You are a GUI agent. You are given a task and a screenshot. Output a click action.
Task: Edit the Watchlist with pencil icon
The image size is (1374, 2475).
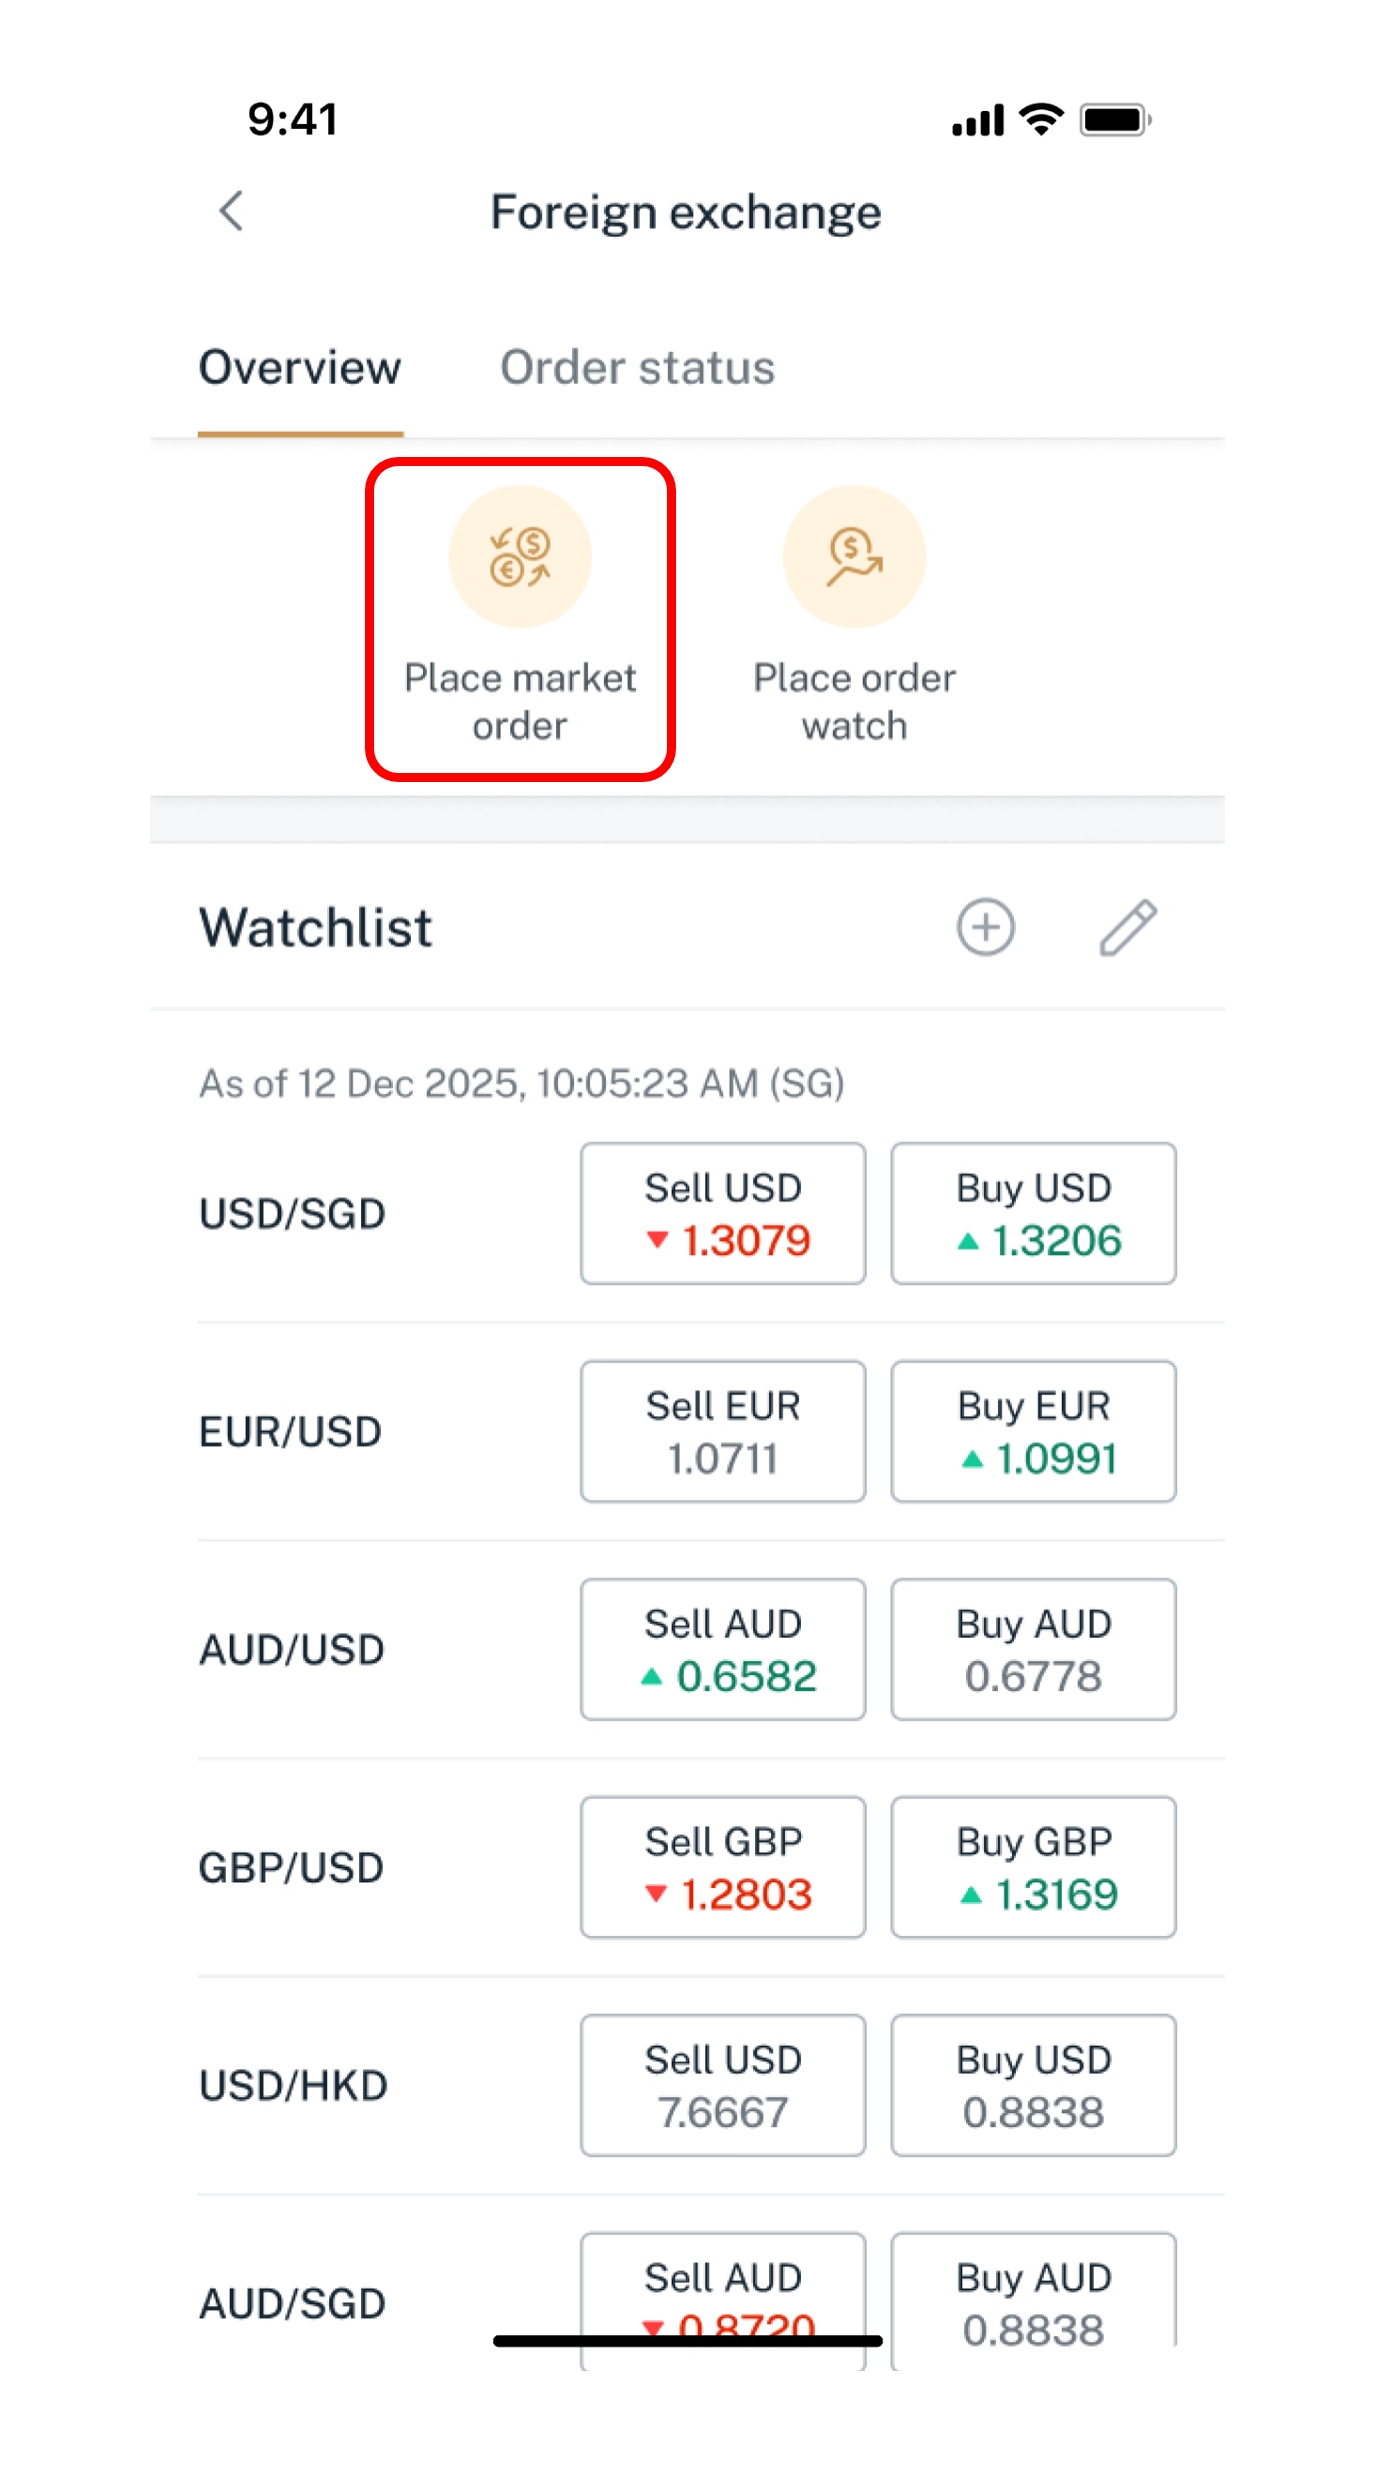[1128, 927]
